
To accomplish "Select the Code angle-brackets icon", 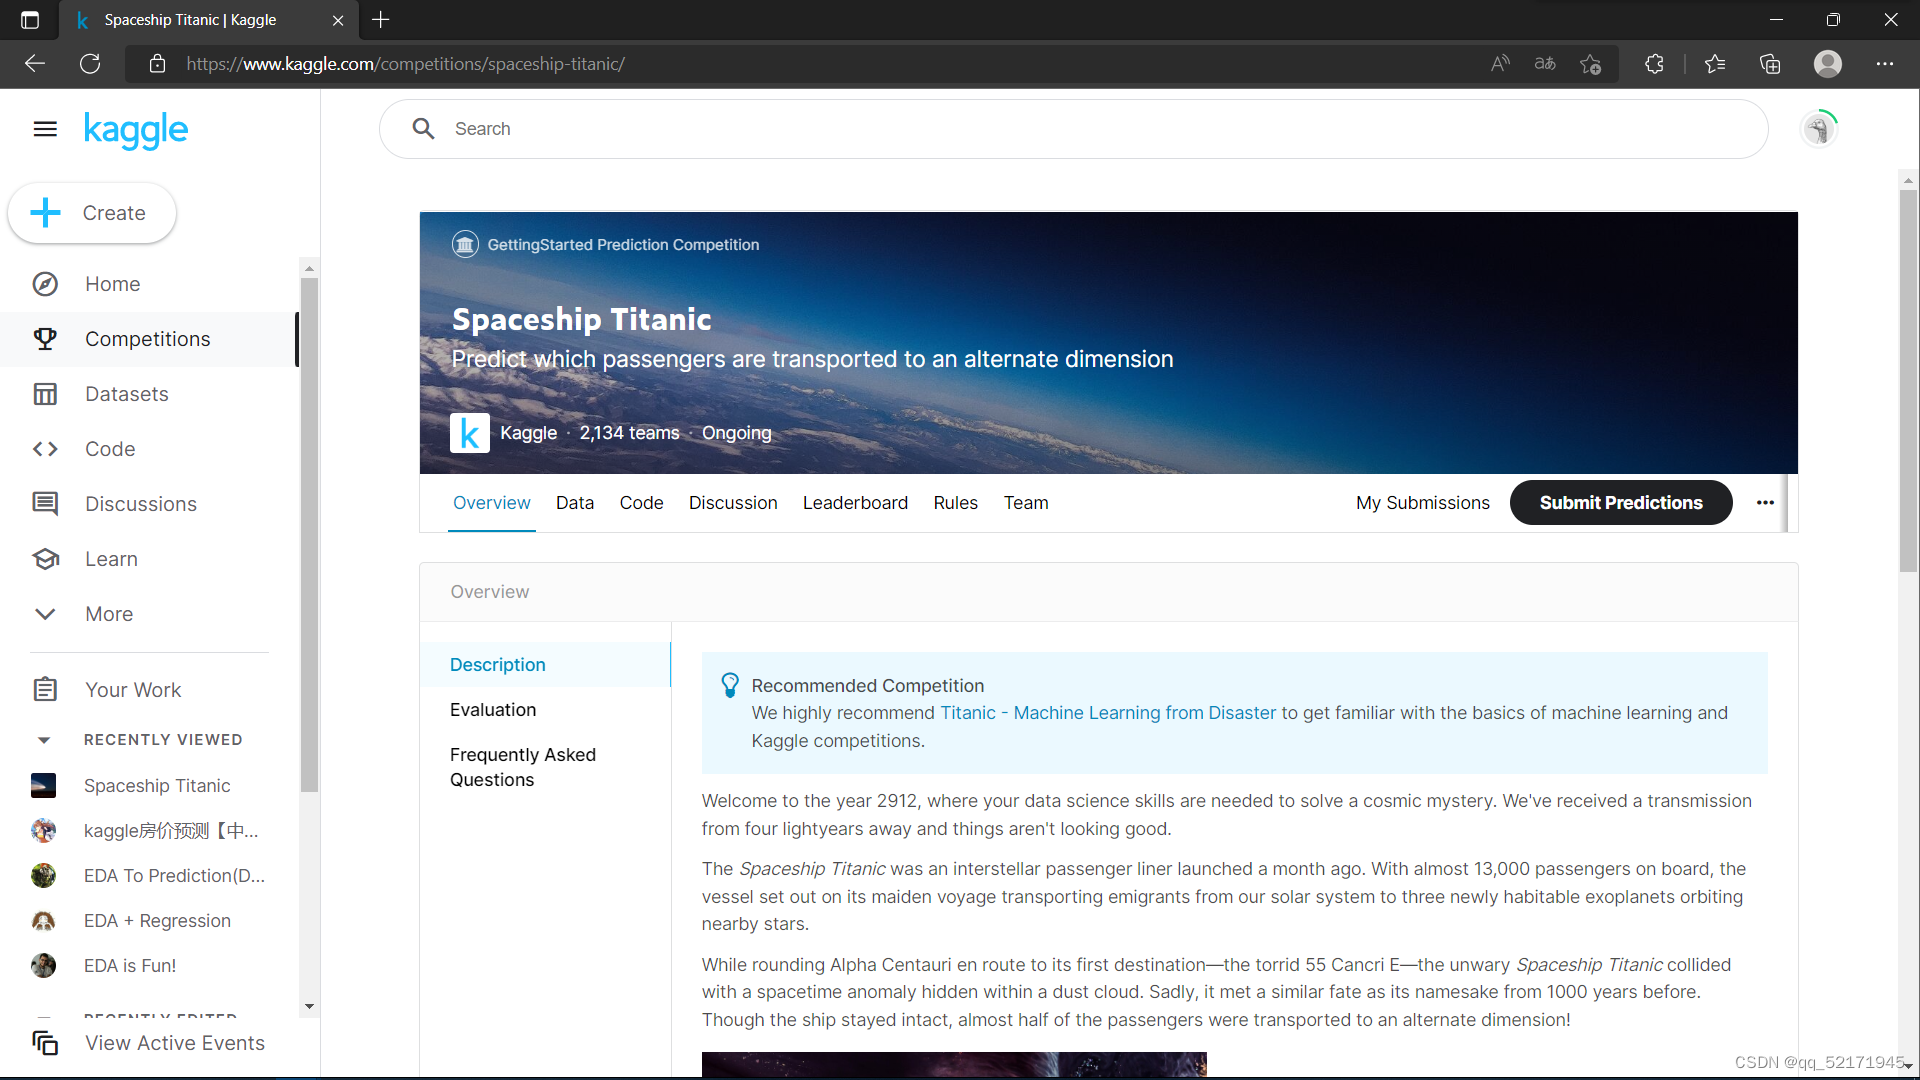I will point(45,449).
